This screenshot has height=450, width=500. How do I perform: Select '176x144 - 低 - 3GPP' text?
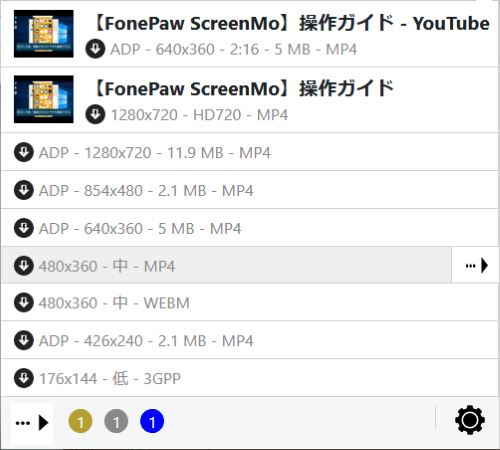[110, 379]
